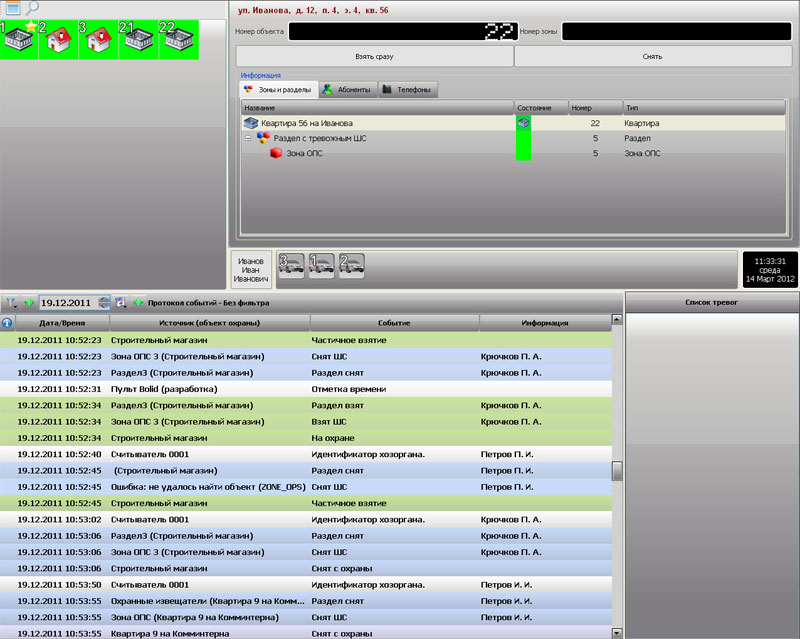800x639 pixels.
Task: Select object 1 building with star
Action: (x=19, y=40)
